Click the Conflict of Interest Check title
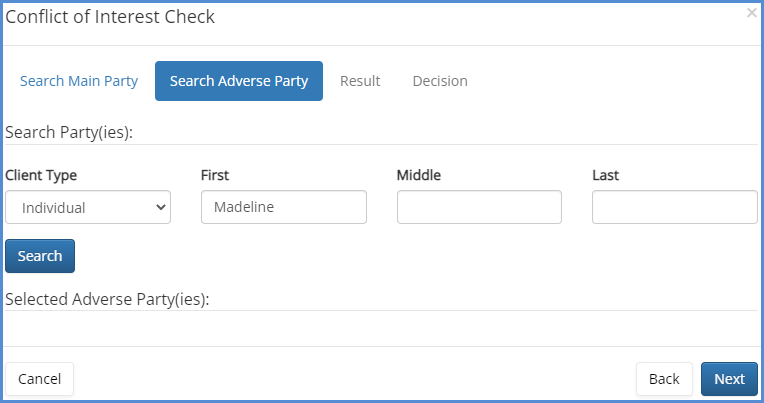The height and width of the screenshot is (403, 764). tap(110, 17)
